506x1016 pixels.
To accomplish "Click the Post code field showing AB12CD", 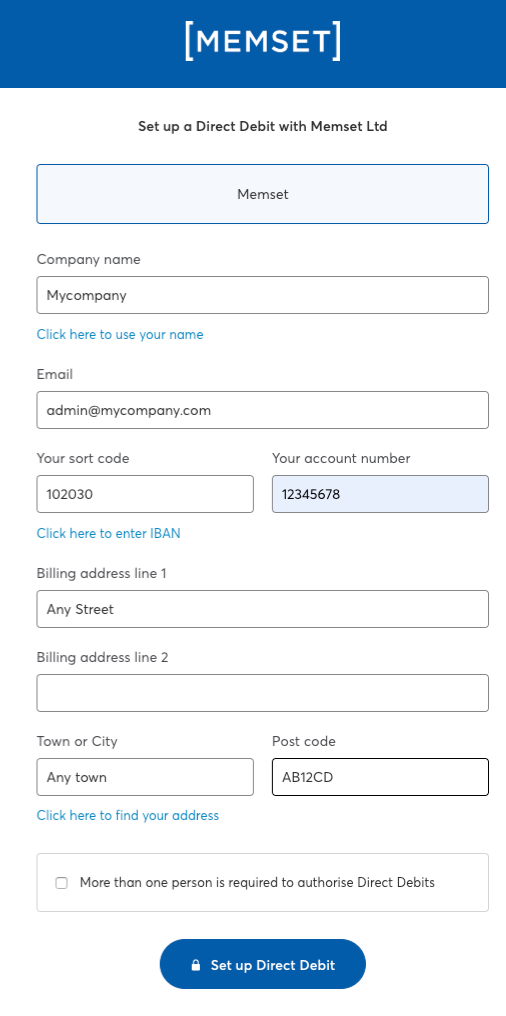I will coord(380,777).
